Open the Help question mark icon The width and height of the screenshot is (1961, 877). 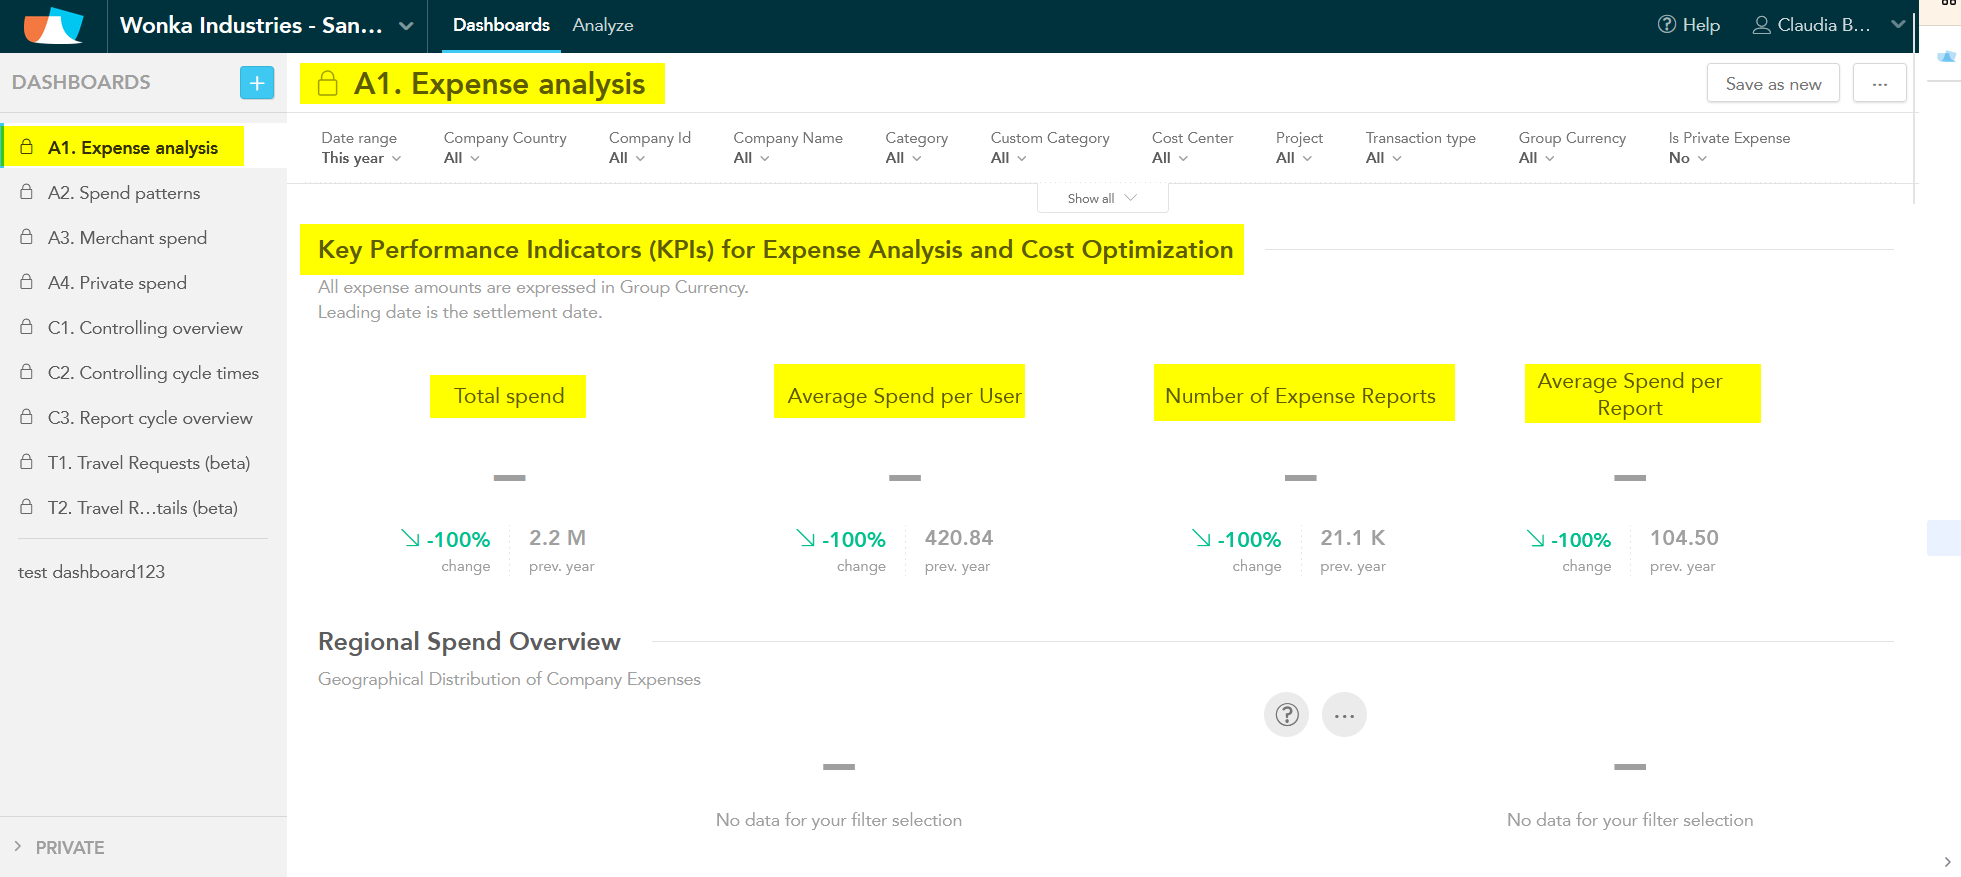tap(1666, 25)
